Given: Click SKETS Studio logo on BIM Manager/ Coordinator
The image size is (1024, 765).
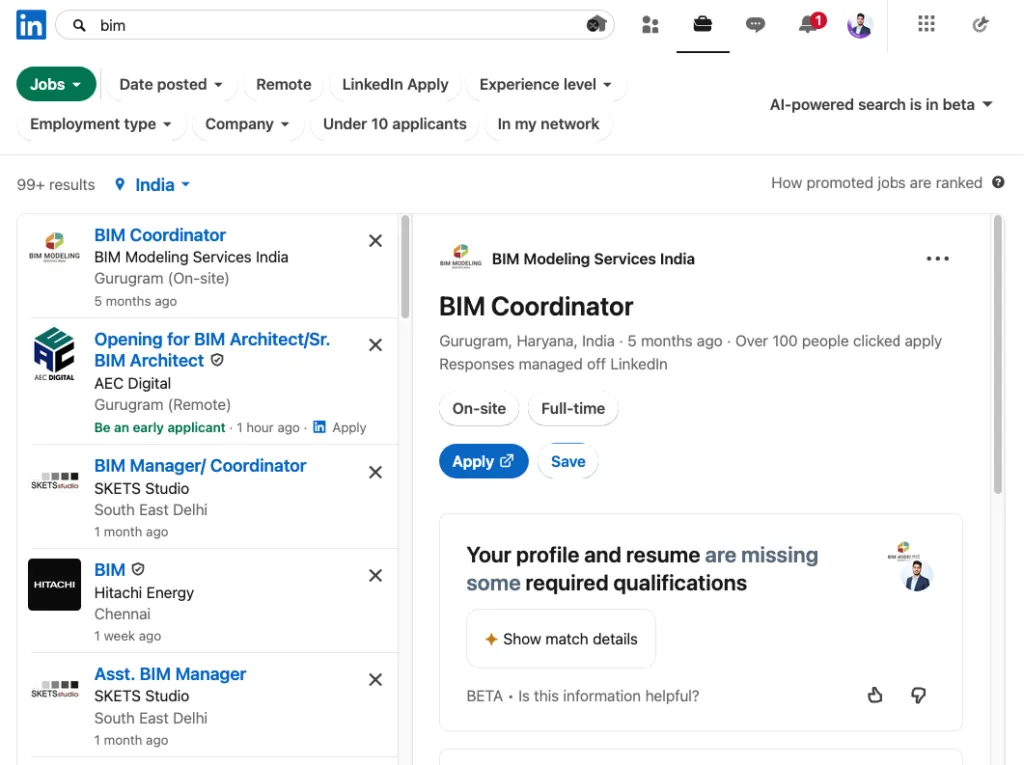Looking at the screenshot, I should tap(55, 481).
